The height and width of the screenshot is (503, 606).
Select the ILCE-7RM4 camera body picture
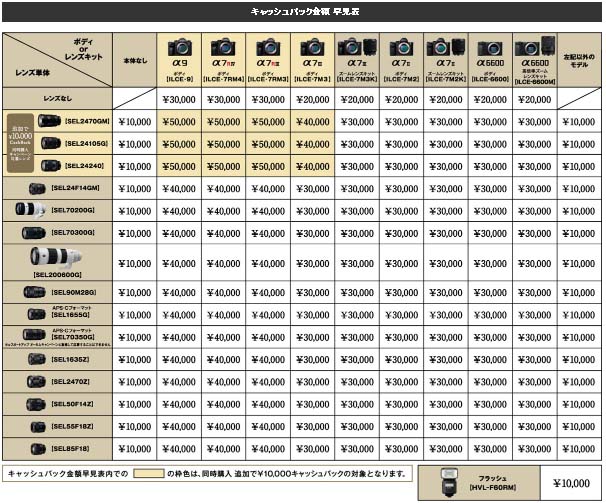pyautogui.click(x=223, y=47)
